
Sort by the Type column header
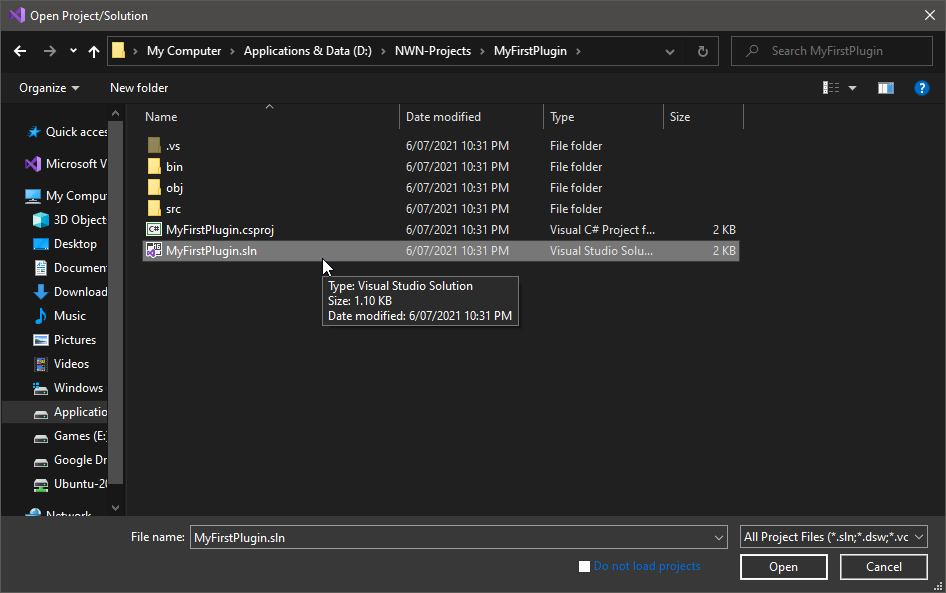coord(562,117)
